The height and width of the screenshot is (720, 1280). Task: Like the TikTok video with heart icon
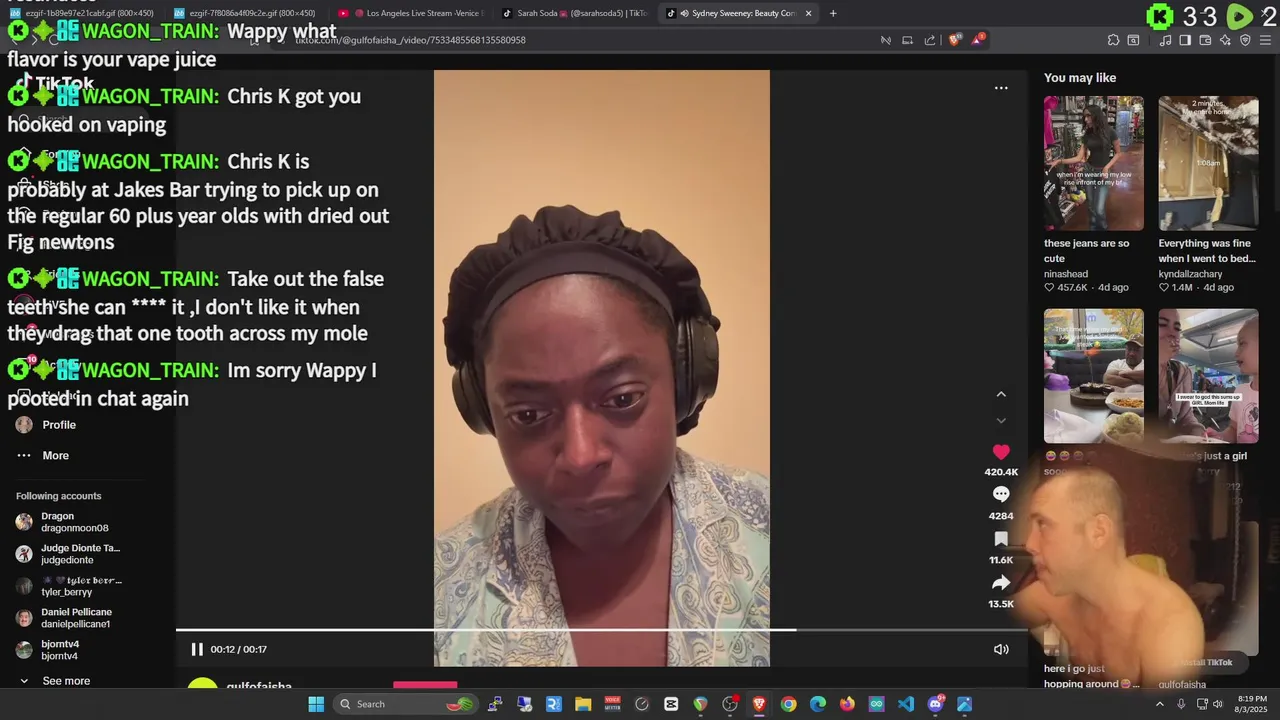click(1001, 452)
